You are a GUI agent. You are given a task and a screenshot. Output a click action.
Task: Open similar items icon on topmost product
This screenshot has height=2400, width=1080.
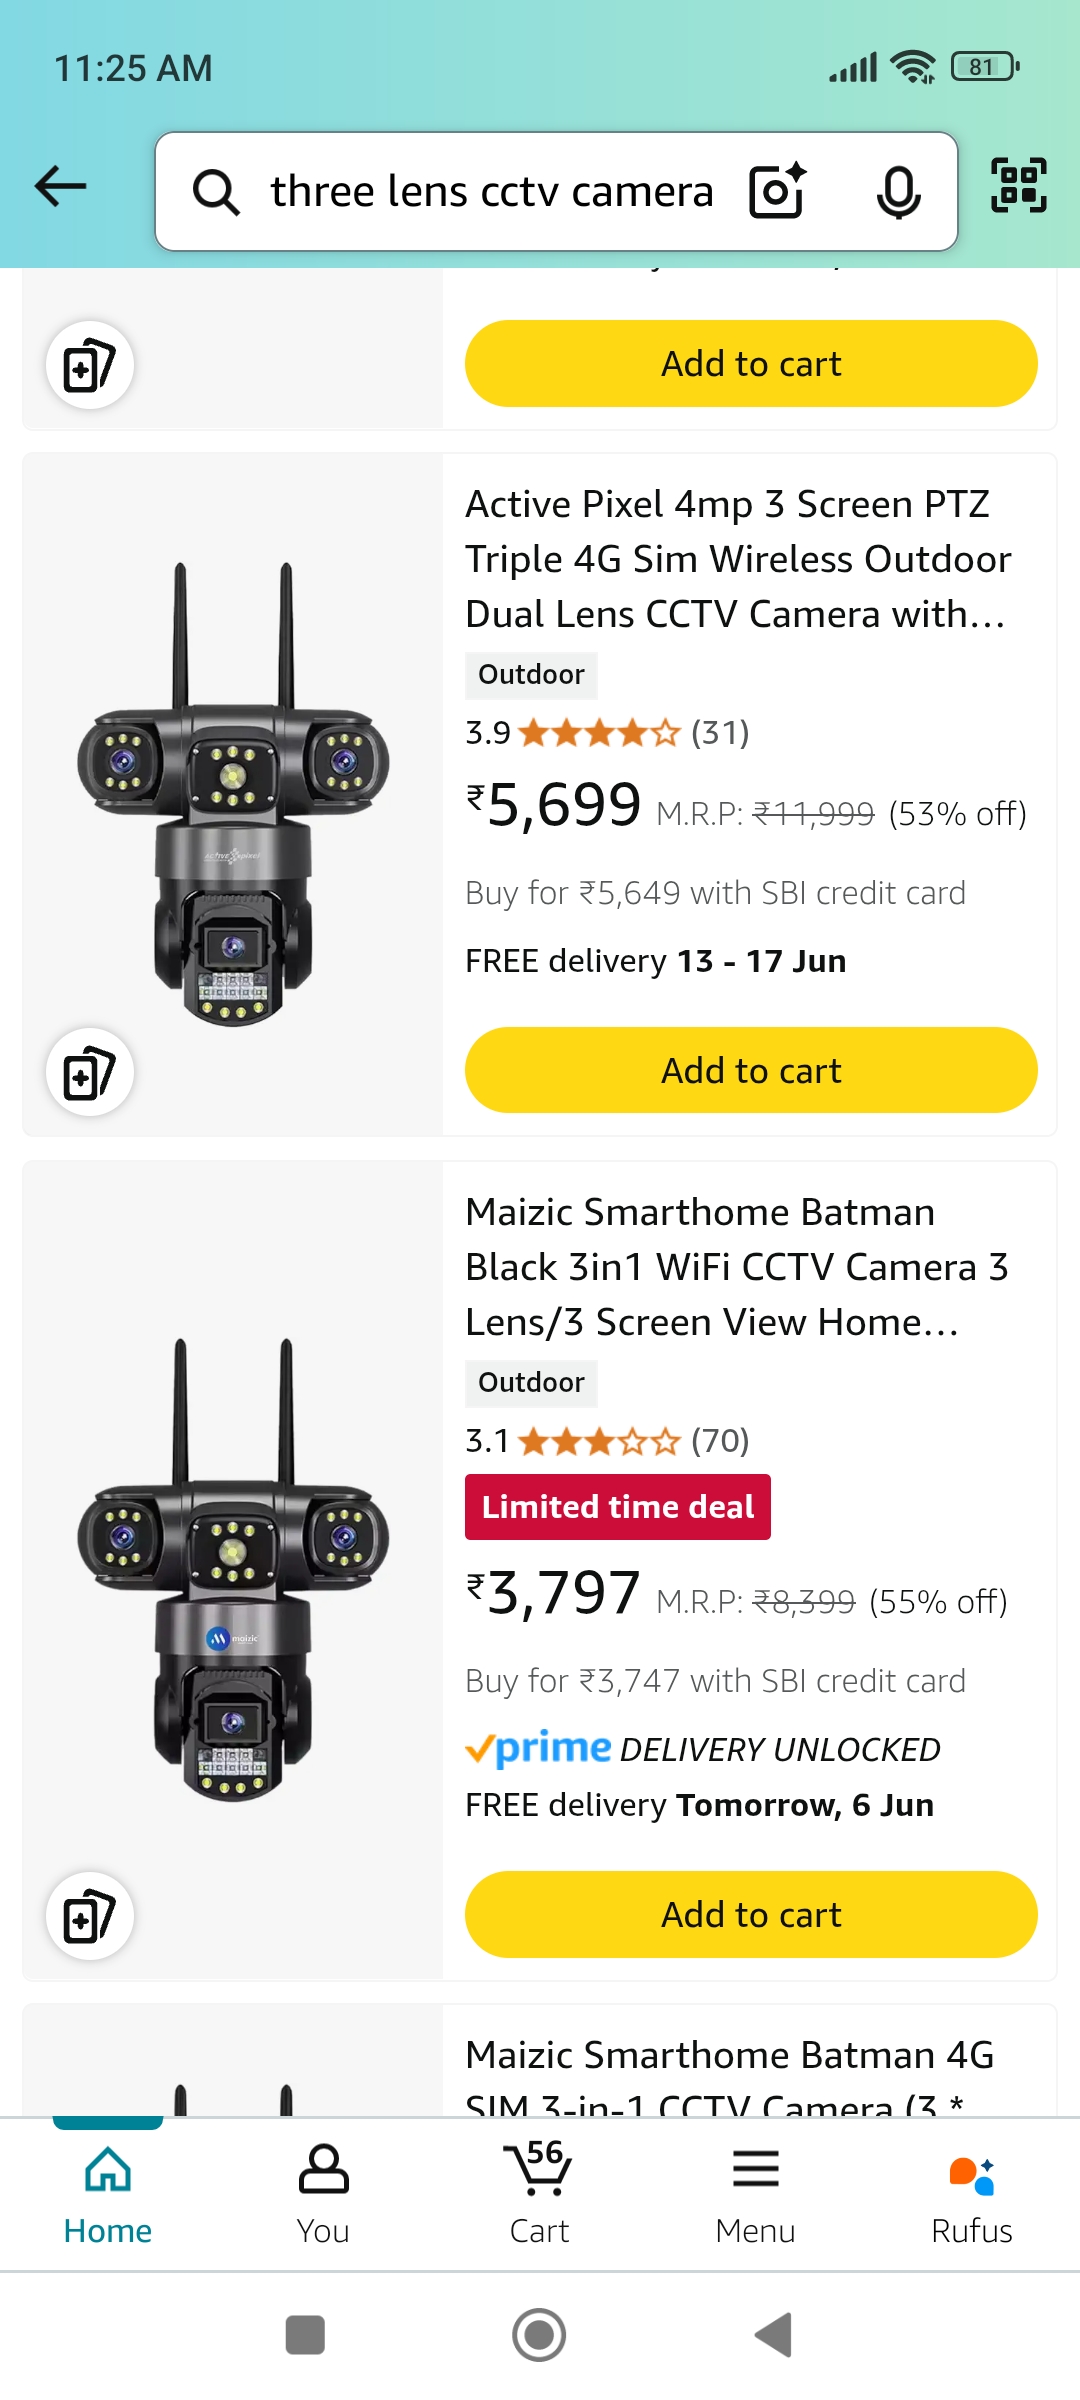(x=90, y=366)
